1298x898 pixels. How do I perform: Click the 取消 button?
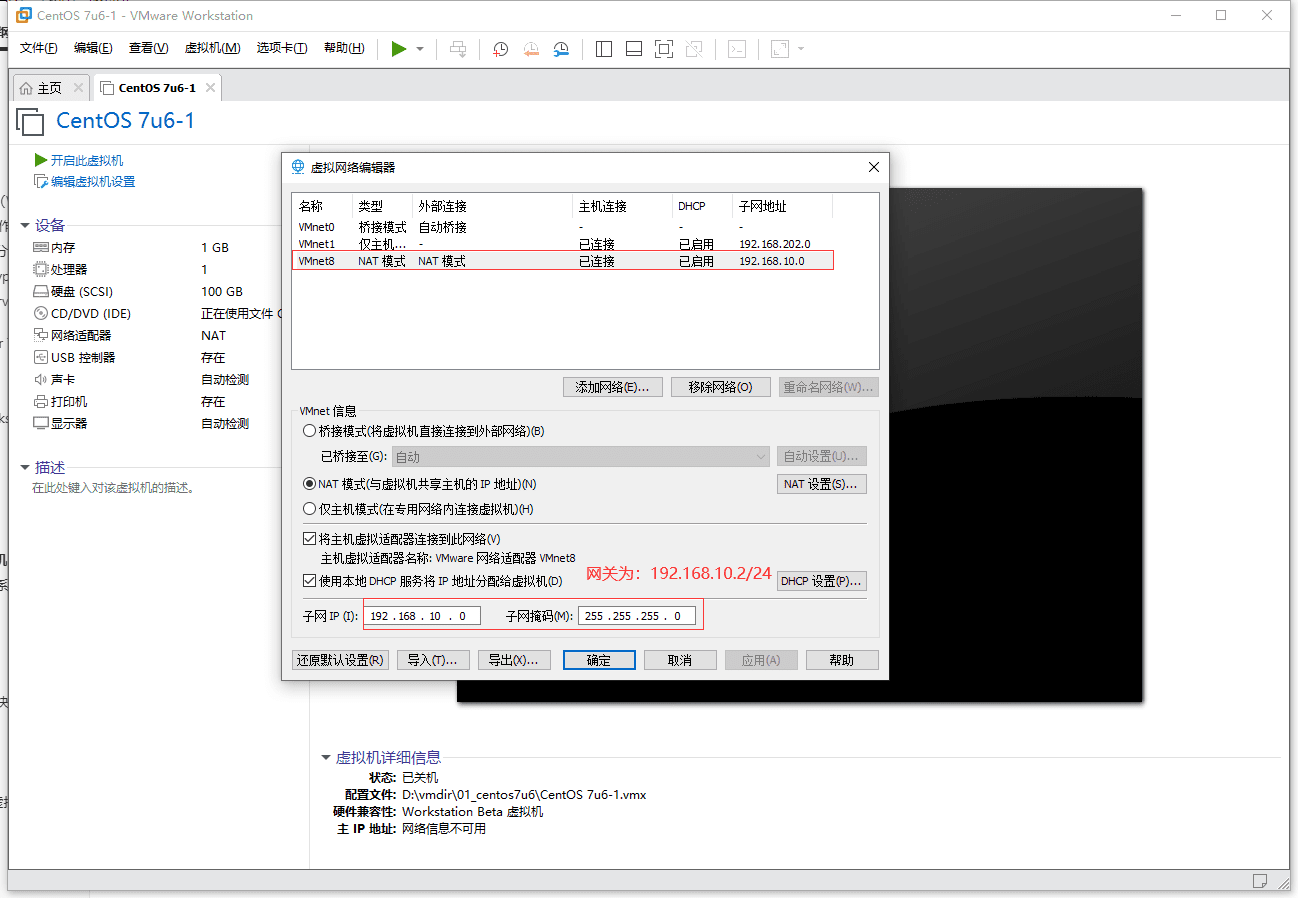680,660
